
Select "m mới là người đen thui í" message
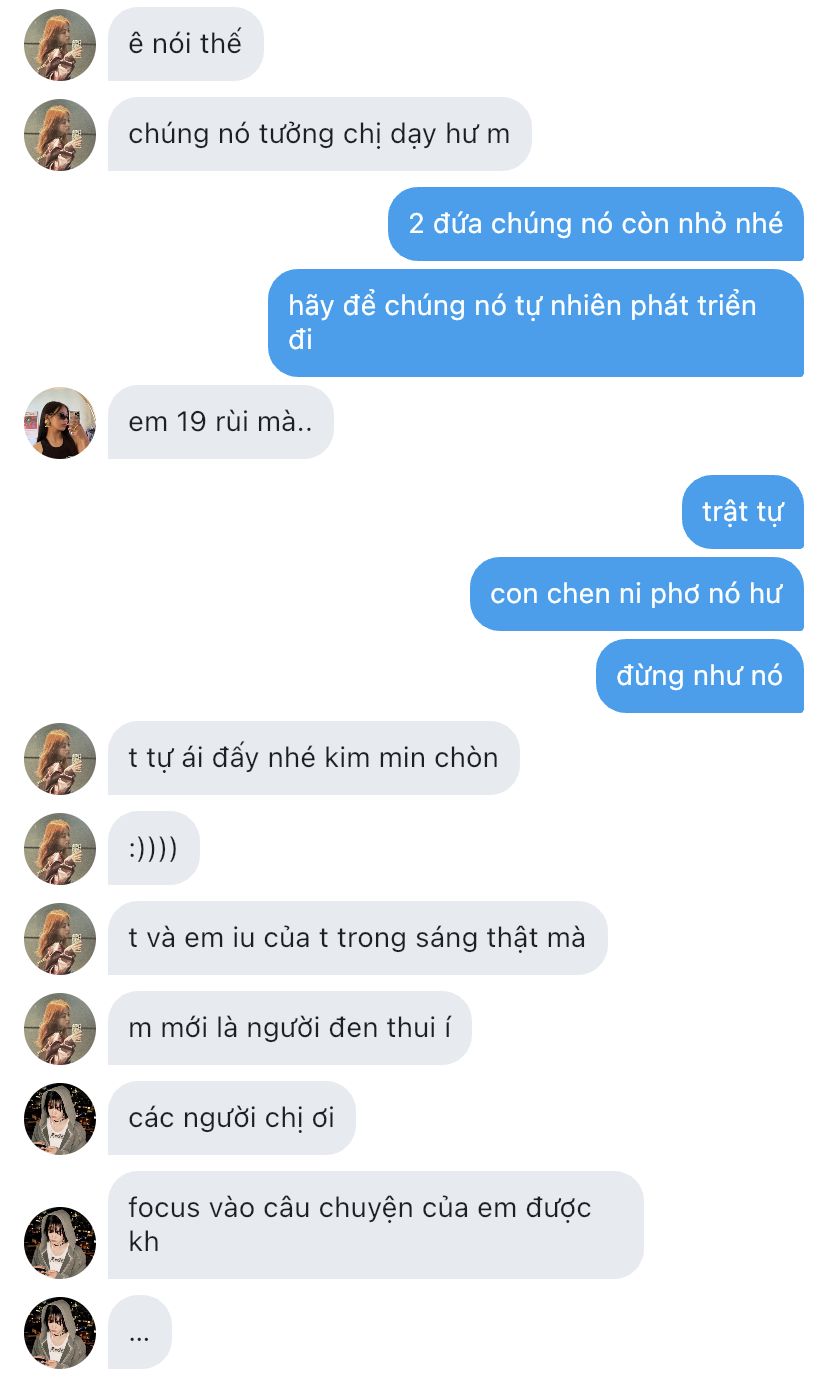pos(290,1028)
